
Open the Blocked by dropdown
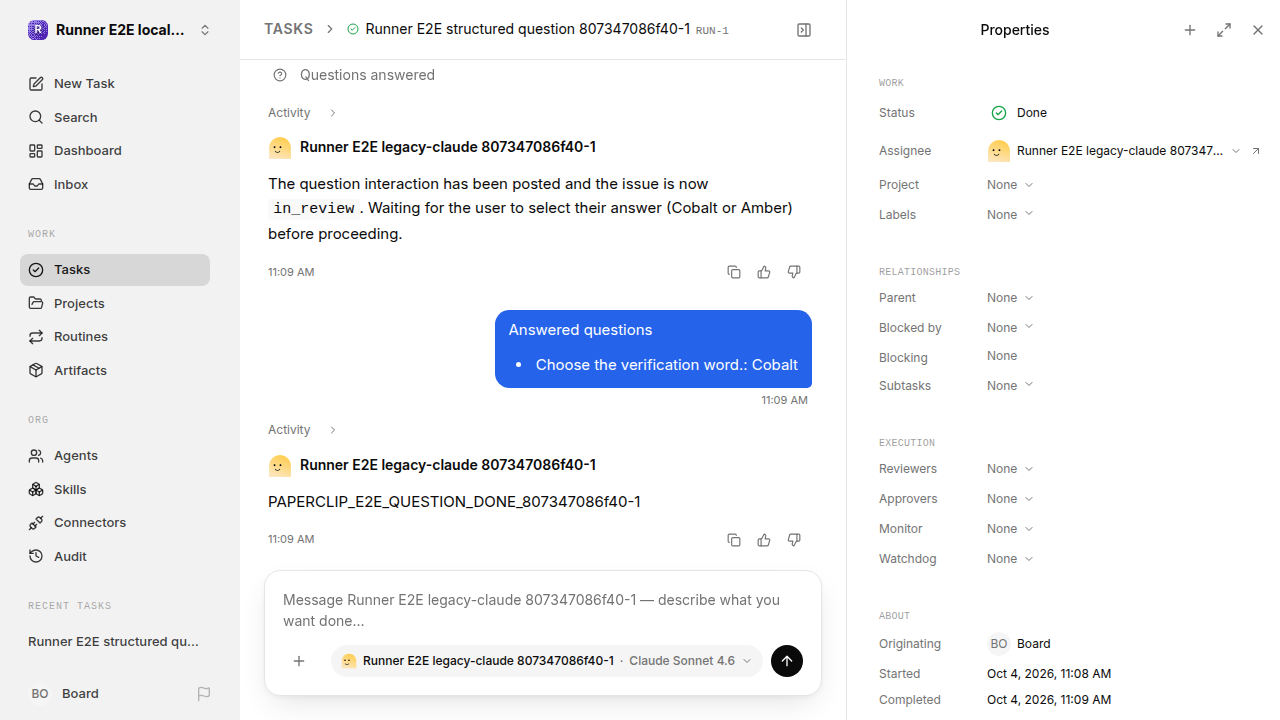pyautogui.click(x=1010, y=328)
